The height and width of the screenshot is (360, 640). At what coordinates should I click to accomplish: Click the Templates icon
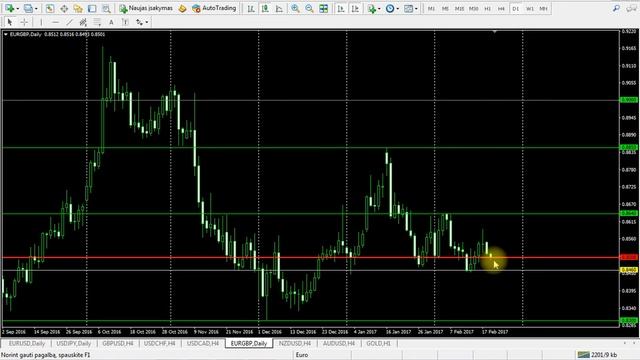(x=408, y=8)
